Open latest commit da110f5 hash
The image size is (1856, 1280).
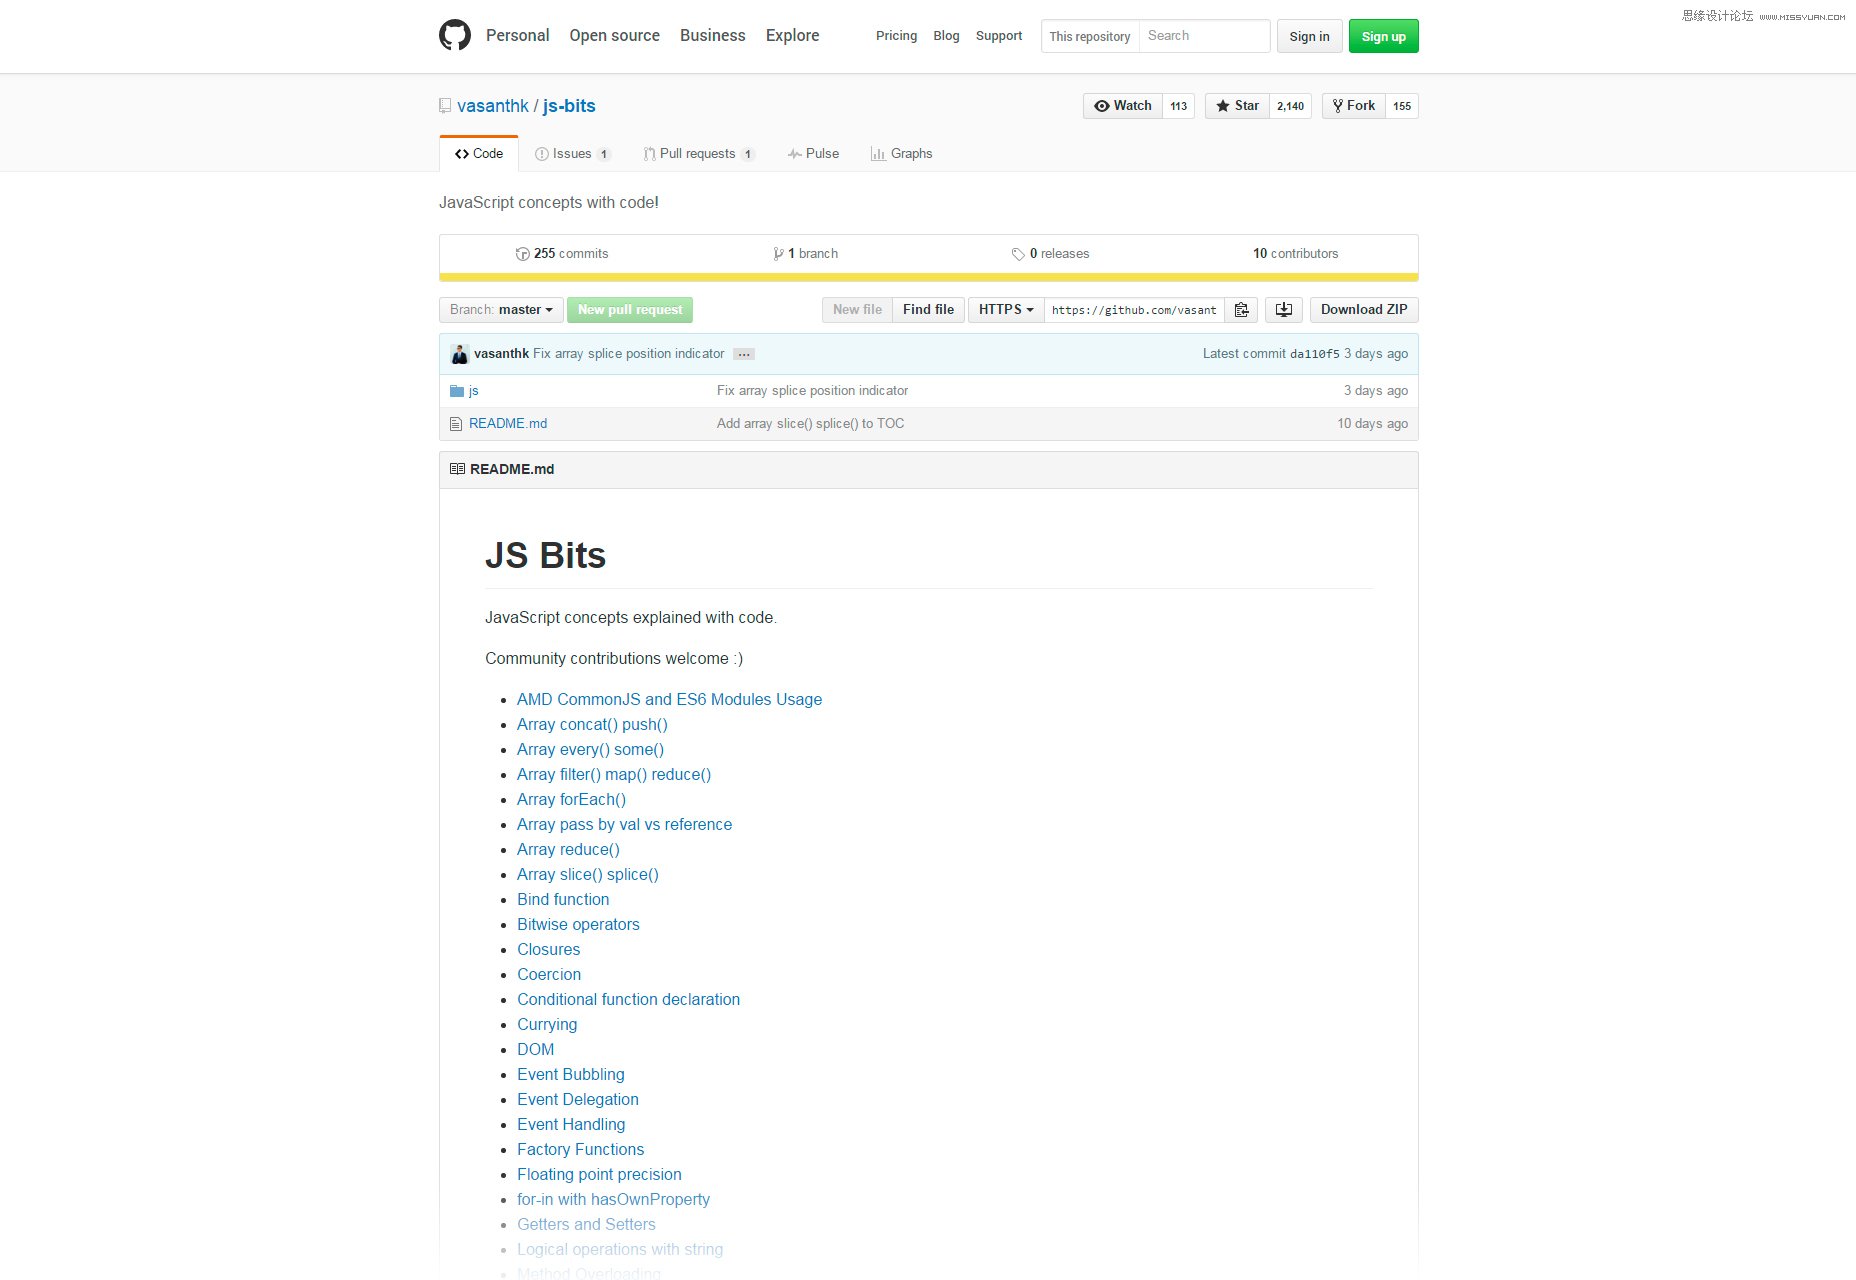[1314, 354]
